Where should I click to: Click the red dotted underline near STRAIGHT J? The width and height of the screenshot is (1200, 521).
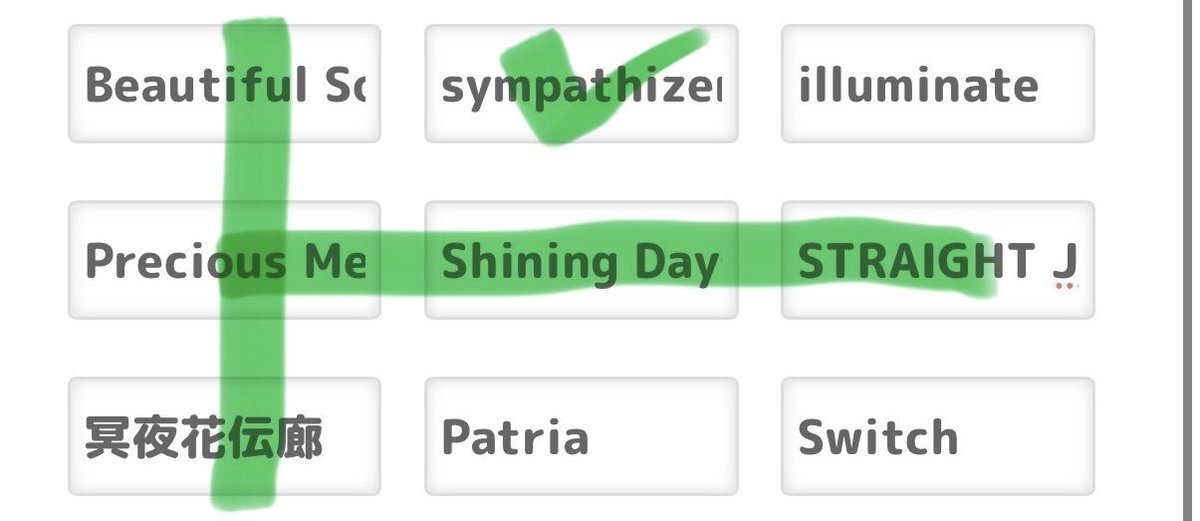(1066, 286)
